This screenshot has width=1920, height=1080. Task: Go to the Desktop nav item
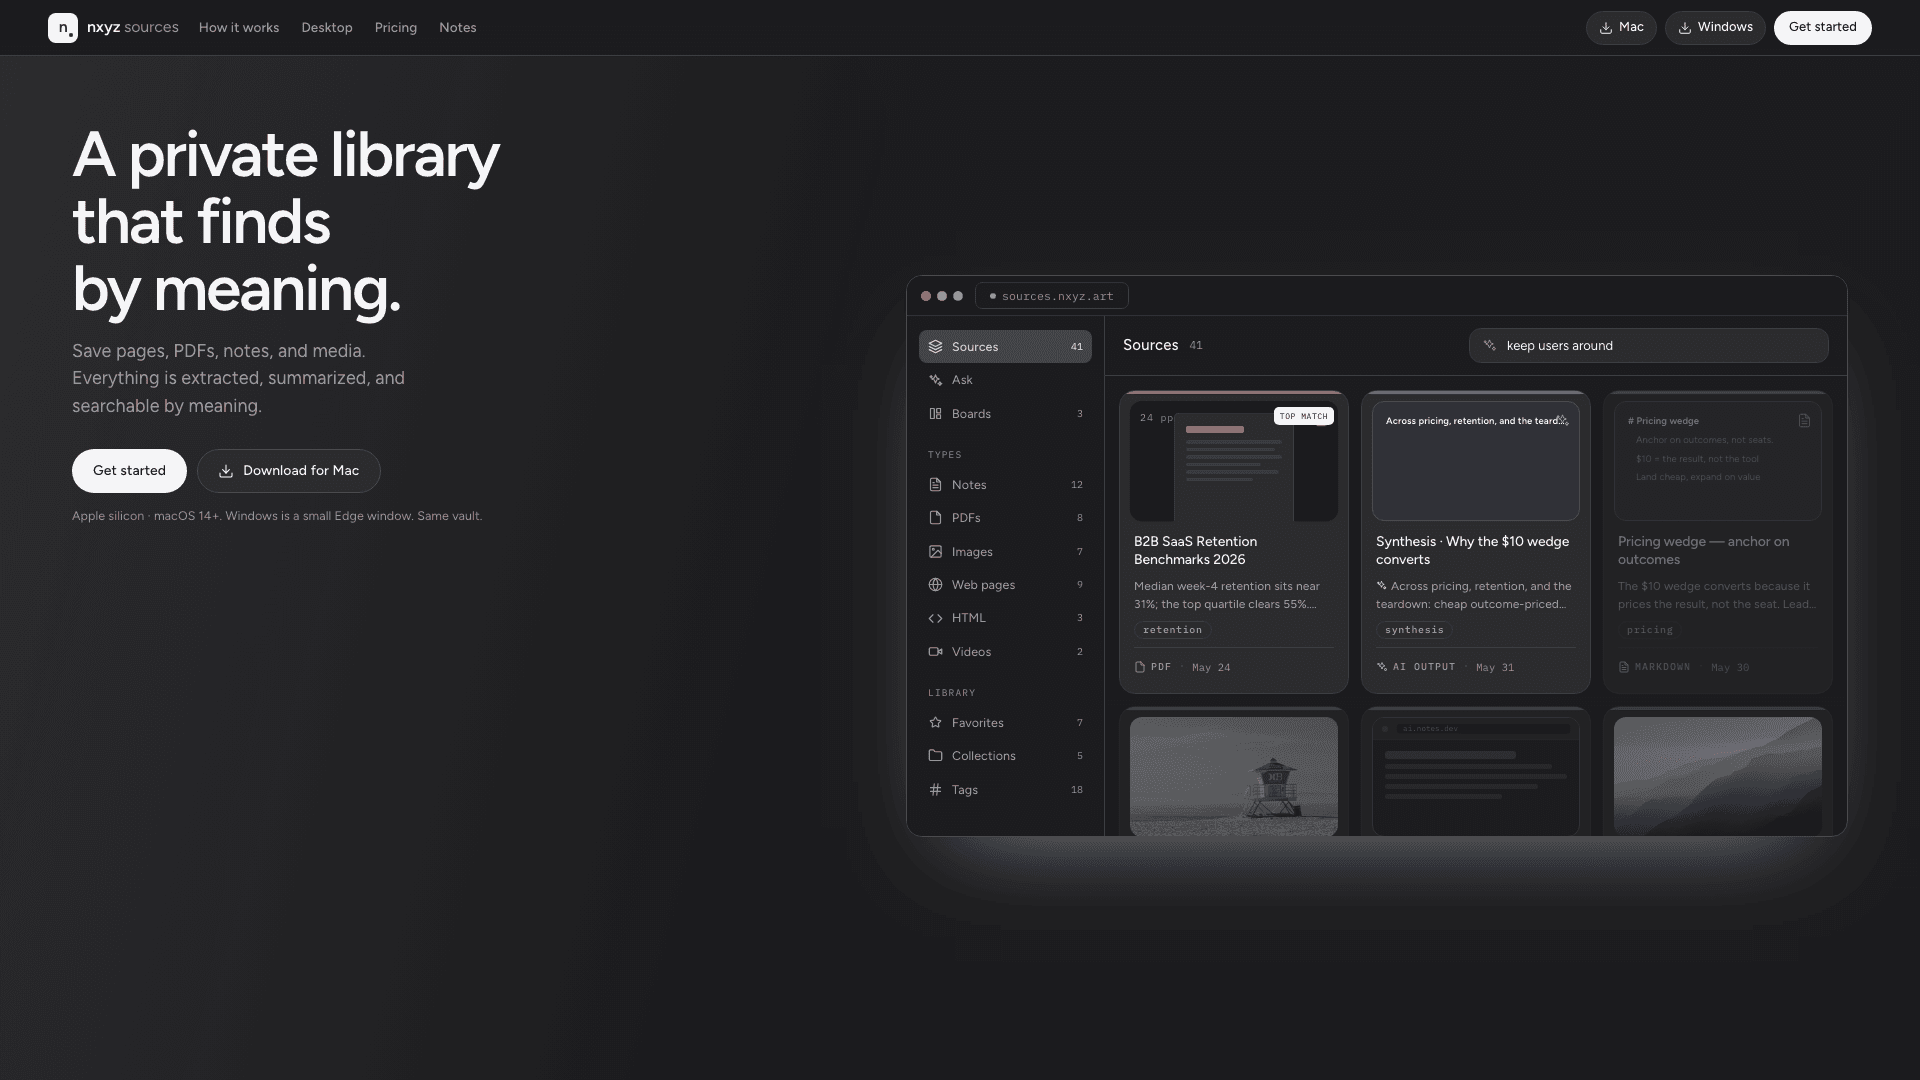coord(327,28)
